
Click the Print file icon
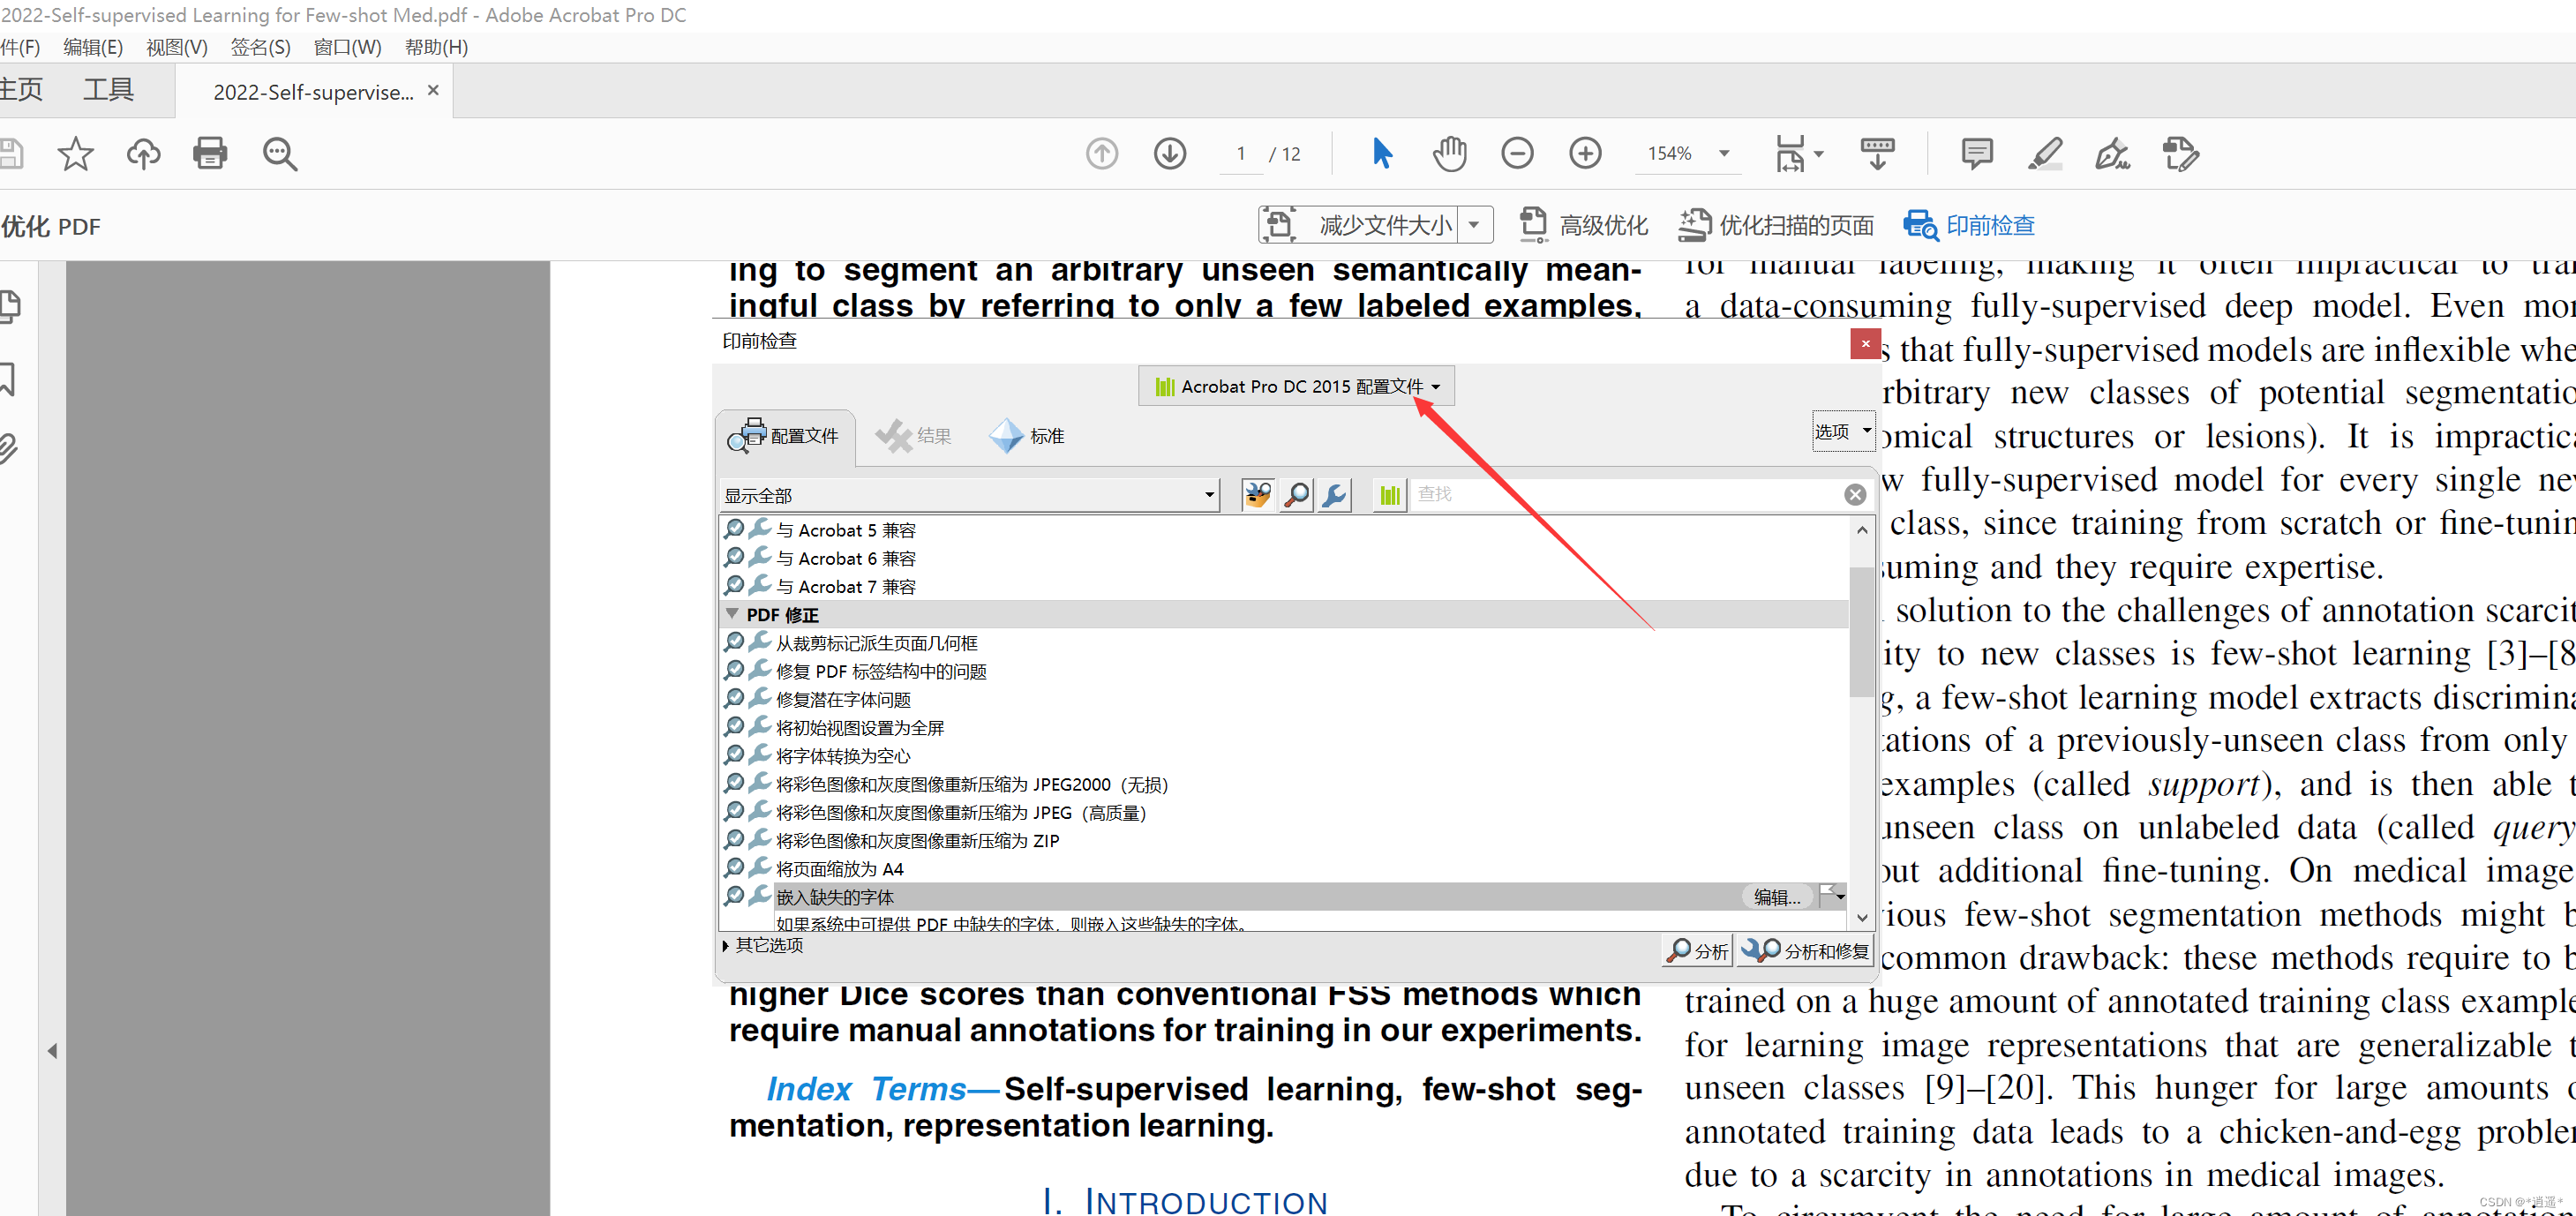210,153
